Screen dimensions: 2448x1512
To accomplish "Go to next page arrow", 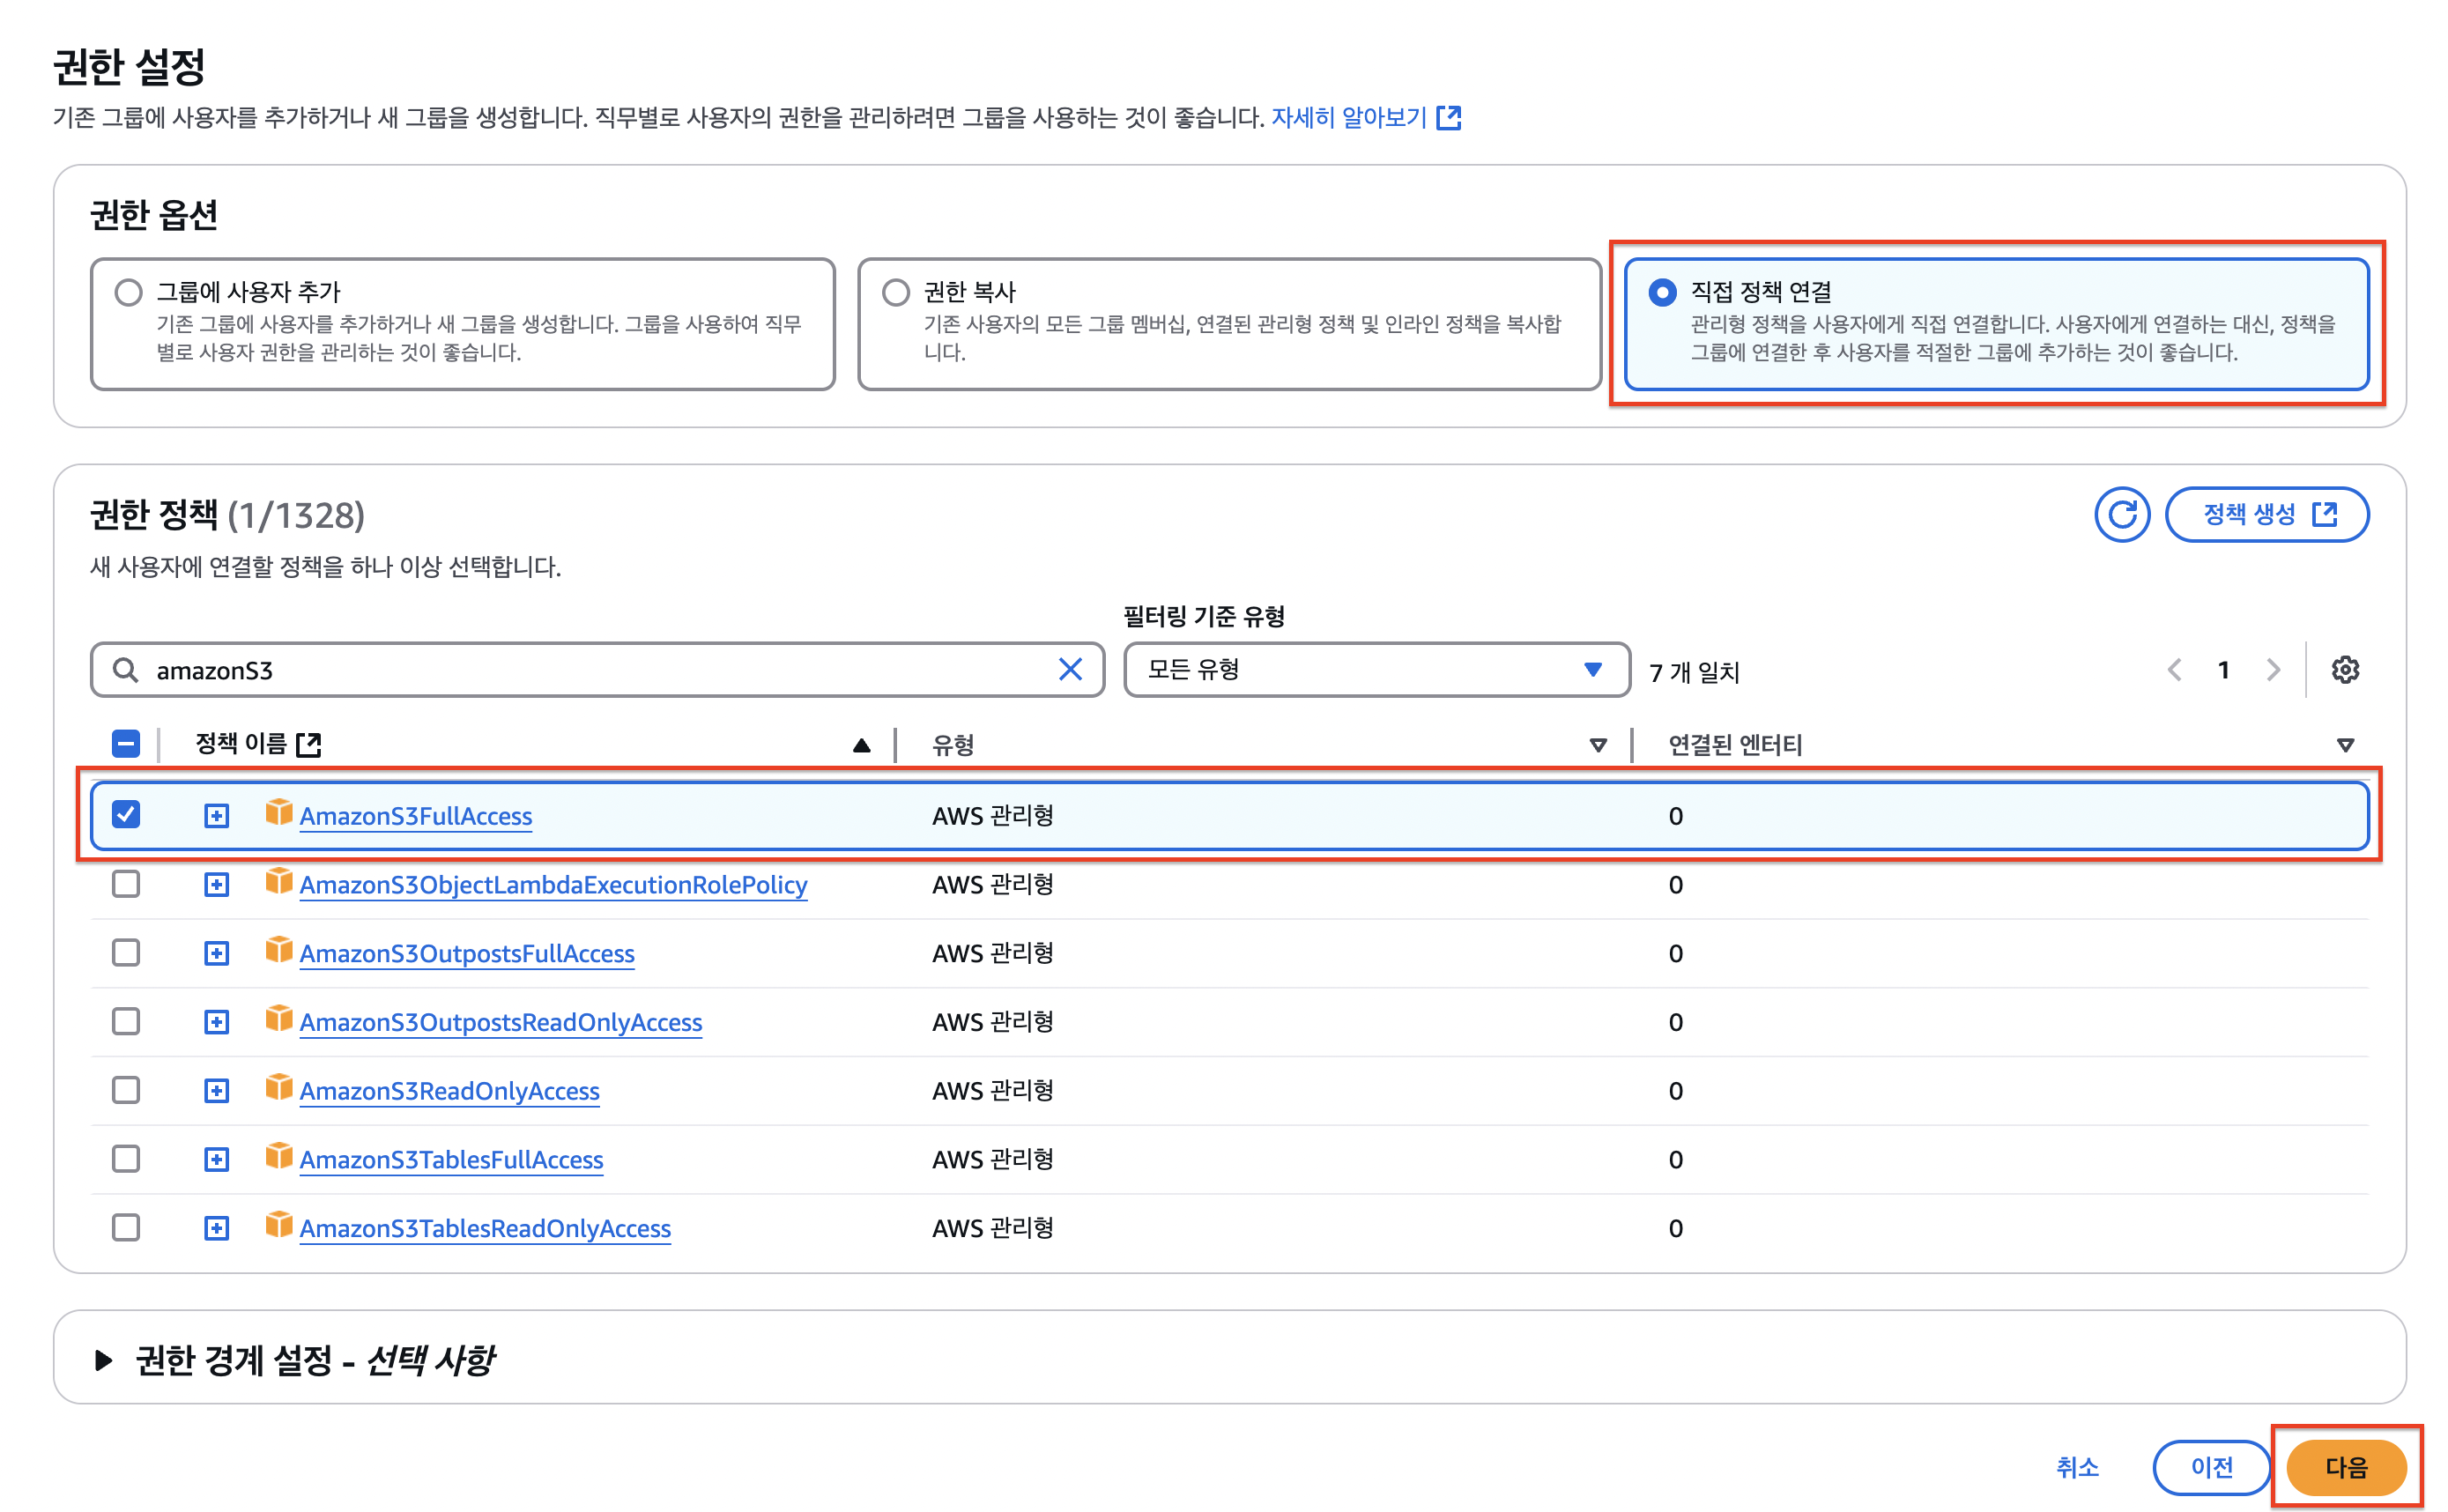I will (x=2273, y=670).
